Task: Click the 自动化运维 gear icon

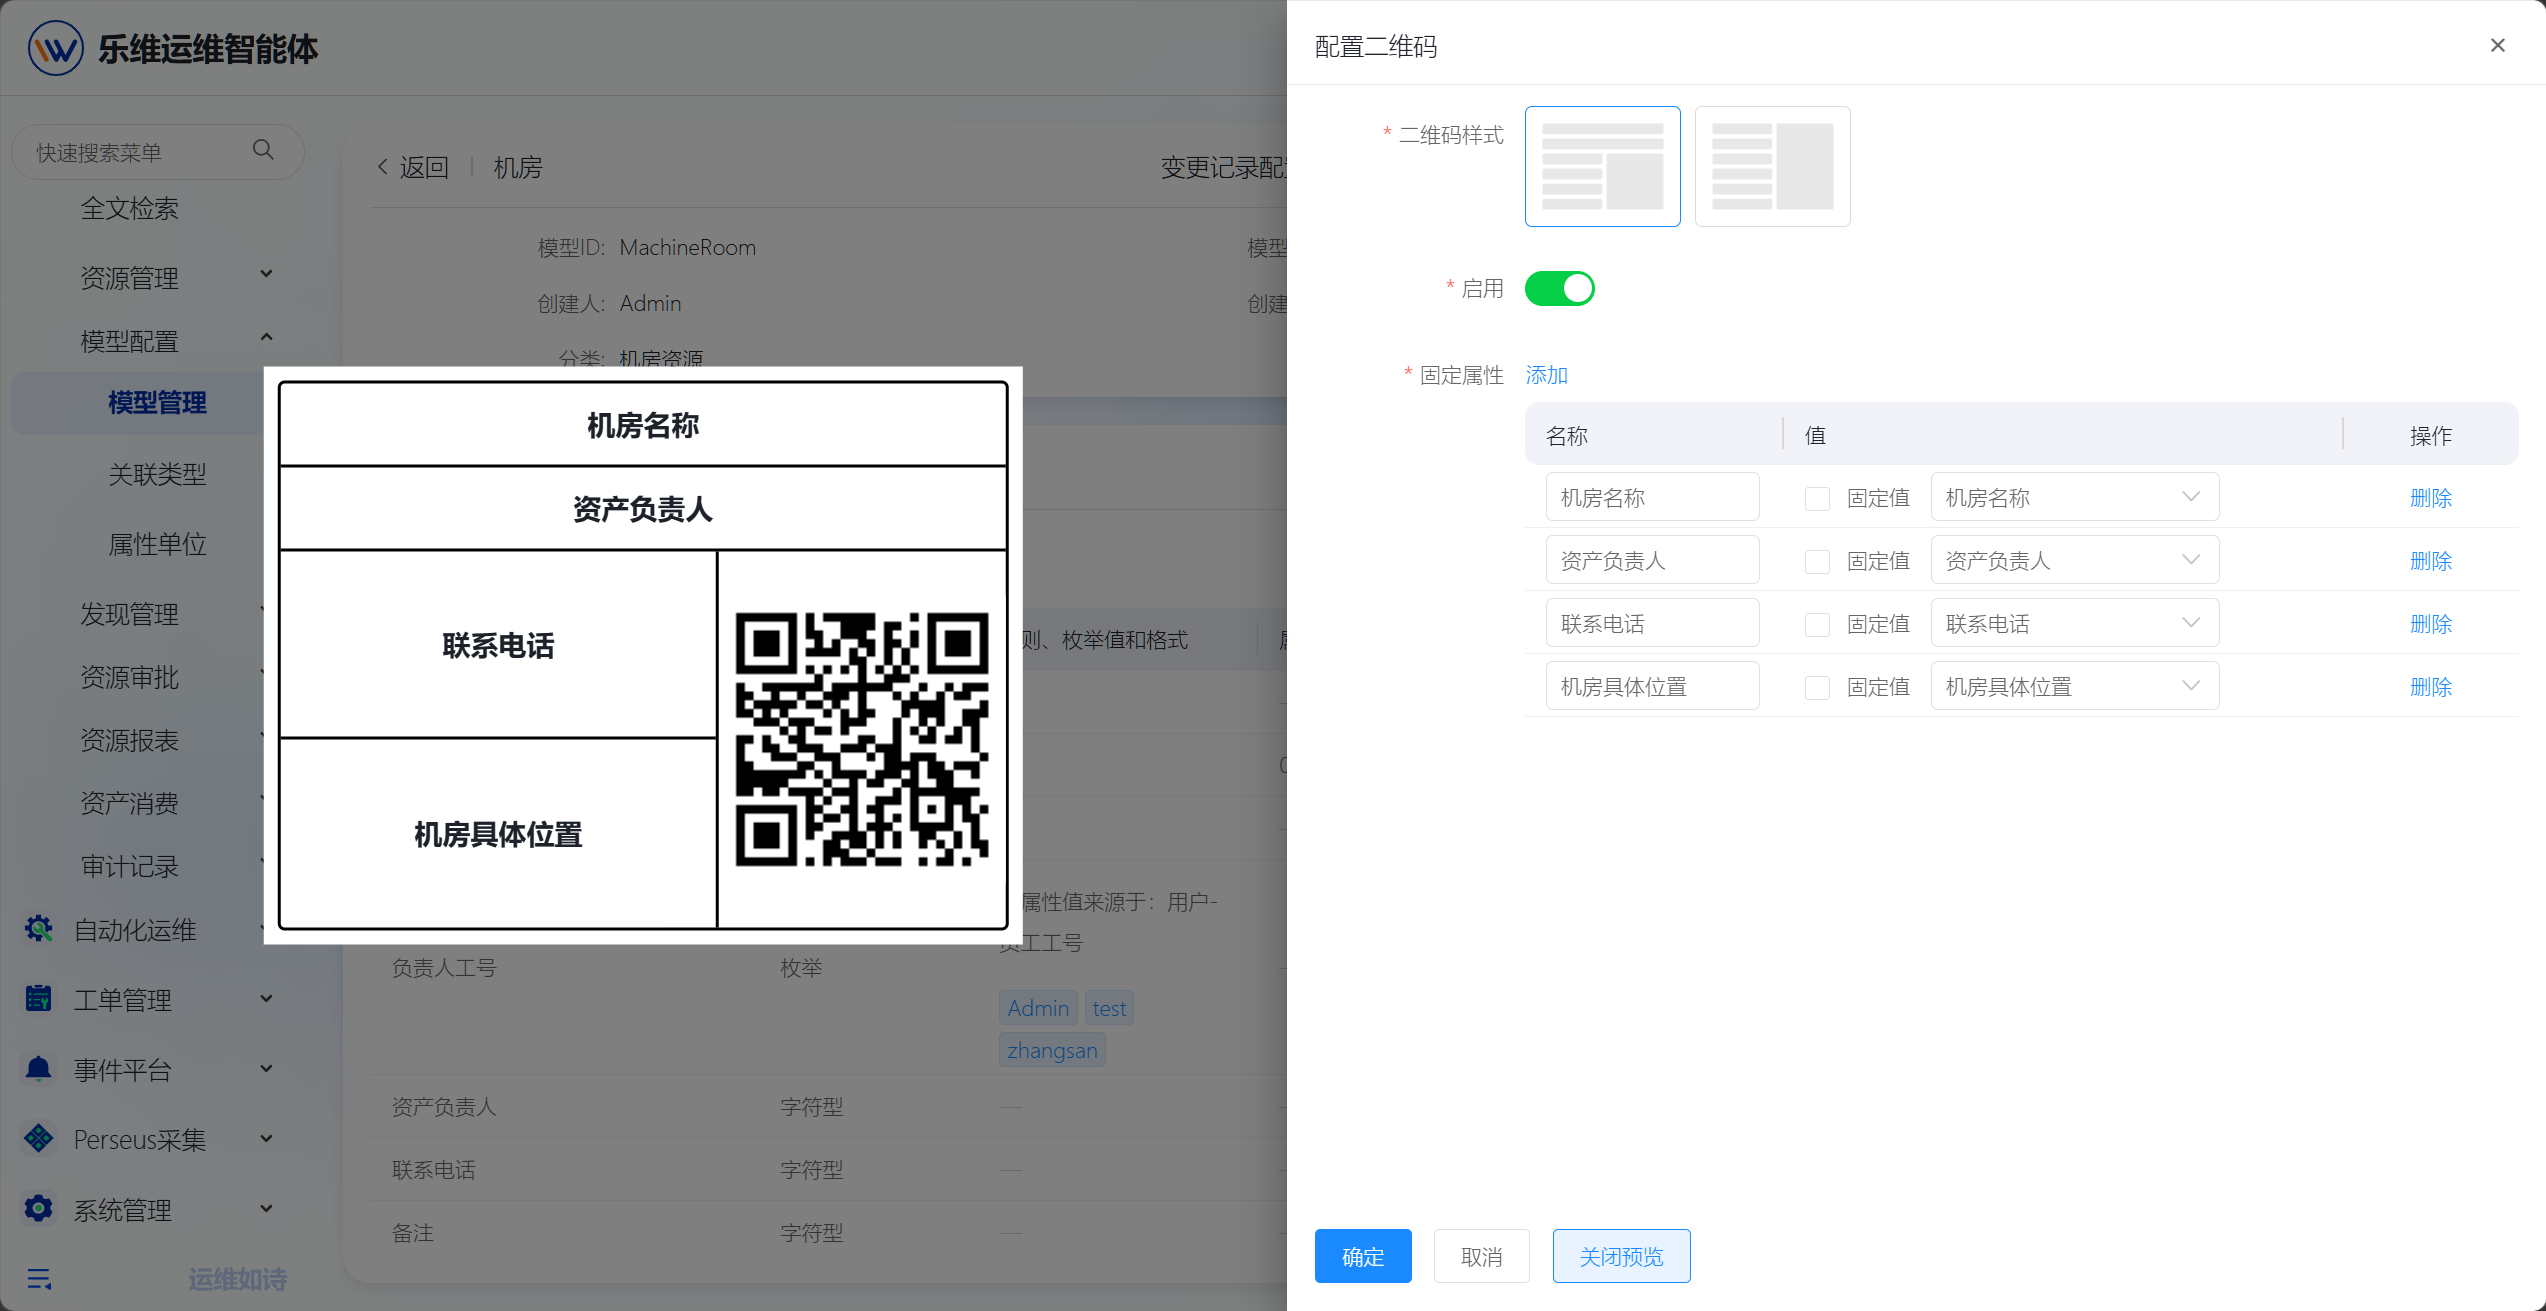Action: click(39, 929)
